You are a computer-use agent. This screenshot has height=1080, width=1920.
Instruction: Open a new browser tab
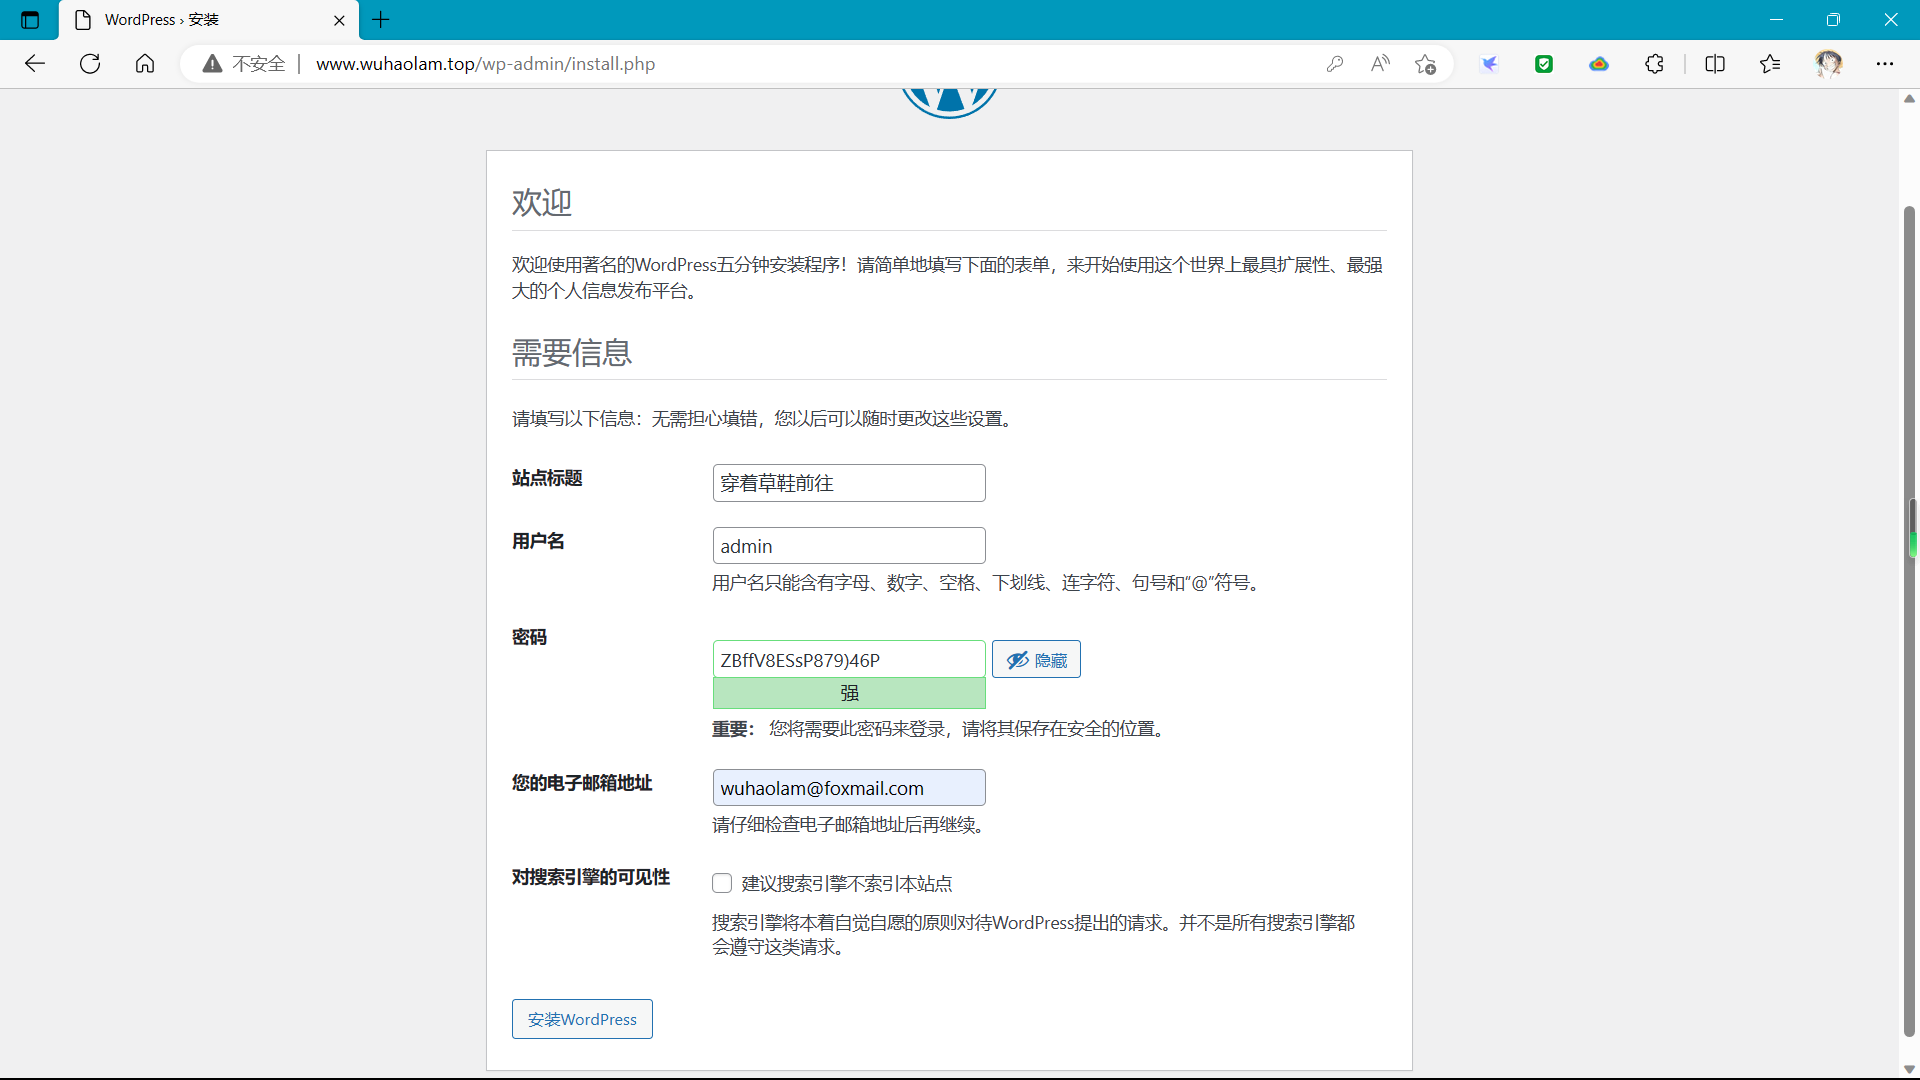click(x=381, y=20)
